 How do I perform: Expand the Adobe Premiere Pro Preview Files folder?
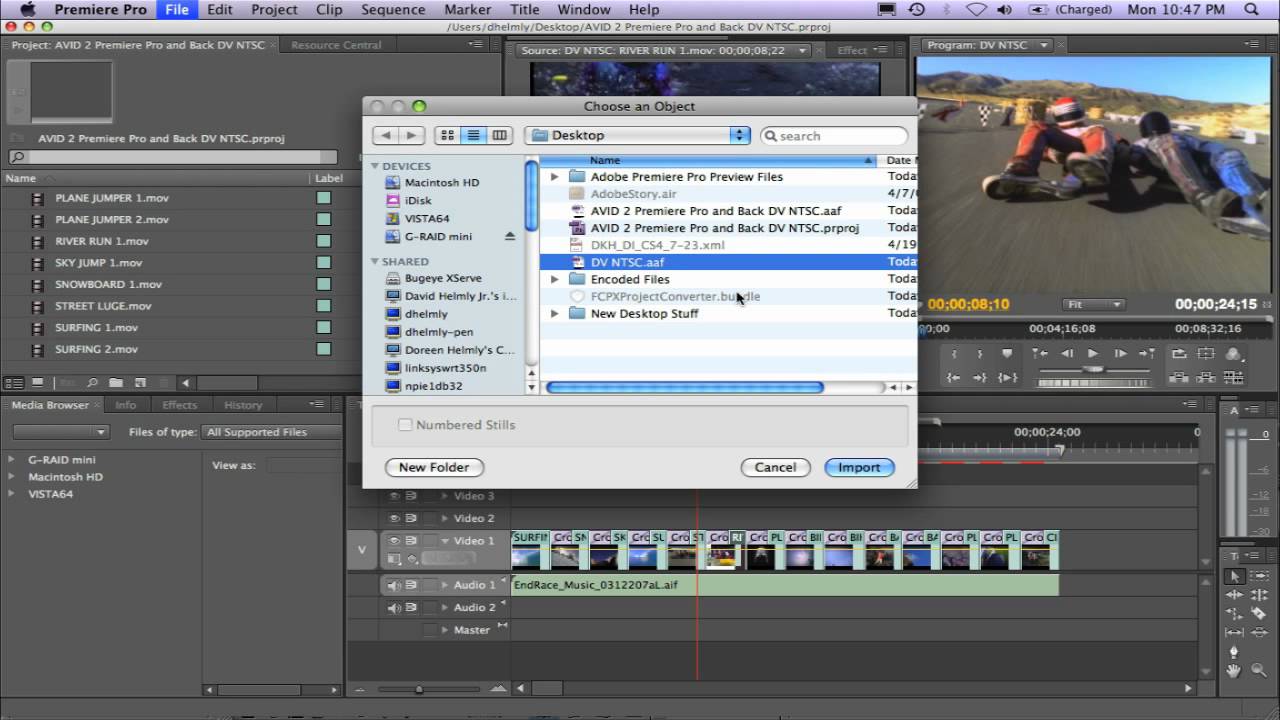click(555, 177)
